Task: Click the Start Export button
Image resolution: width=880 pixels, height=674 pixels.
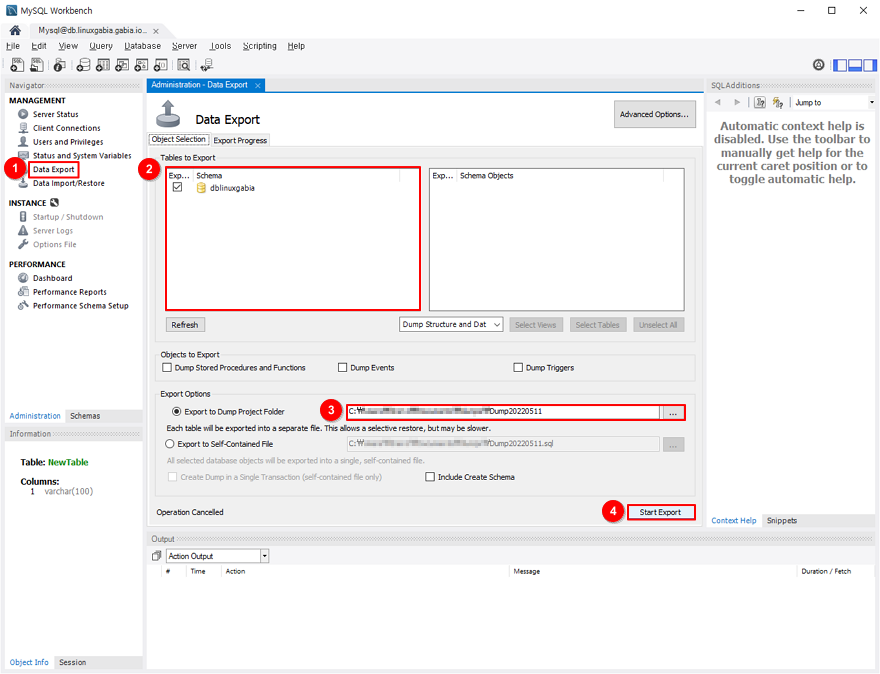Action: [x=660, y=512]
